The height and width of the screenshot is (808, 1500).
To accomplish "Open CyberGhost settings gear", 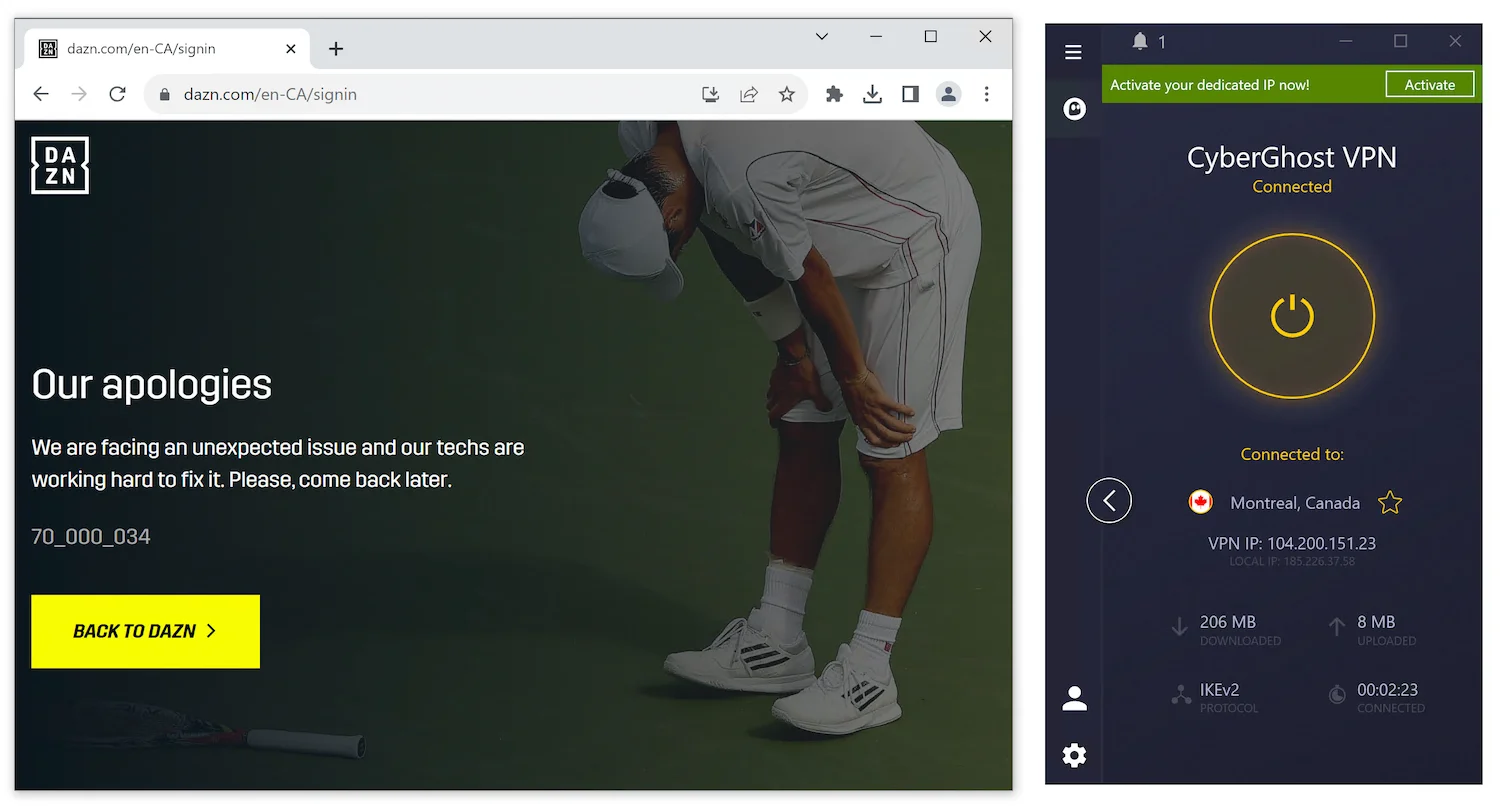I will tap(1075, 755).
